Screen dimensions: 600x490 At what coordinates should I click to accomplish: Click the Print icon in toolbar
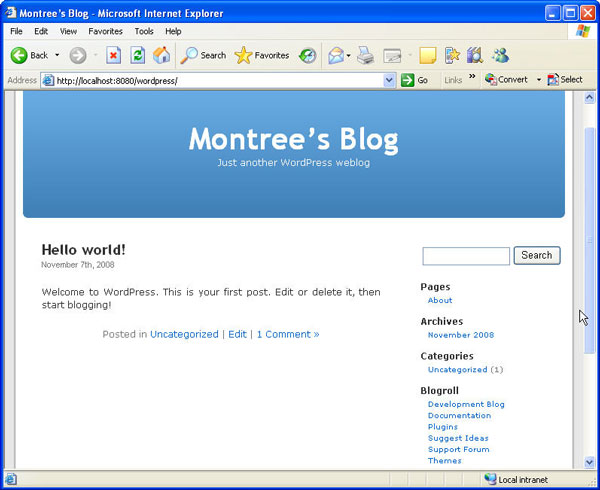366,55
